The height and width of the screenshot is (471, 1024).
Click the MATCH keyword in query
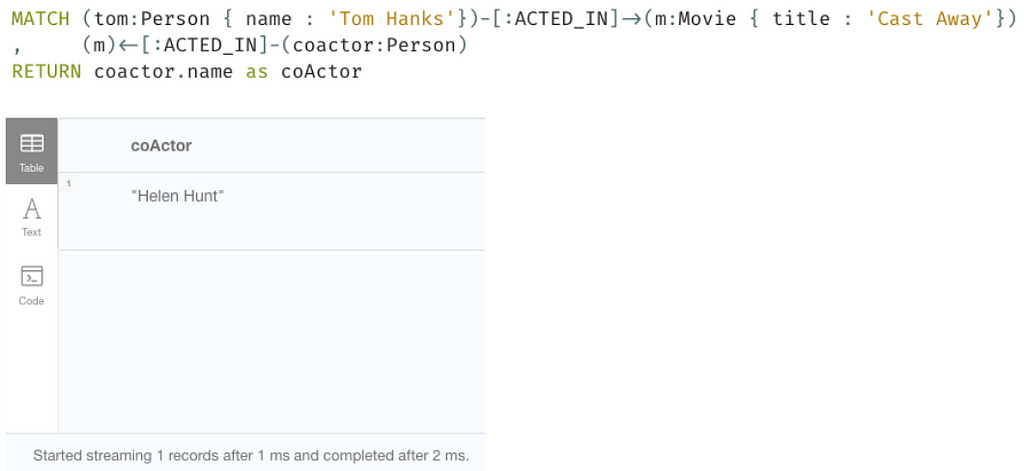point(40,18)
